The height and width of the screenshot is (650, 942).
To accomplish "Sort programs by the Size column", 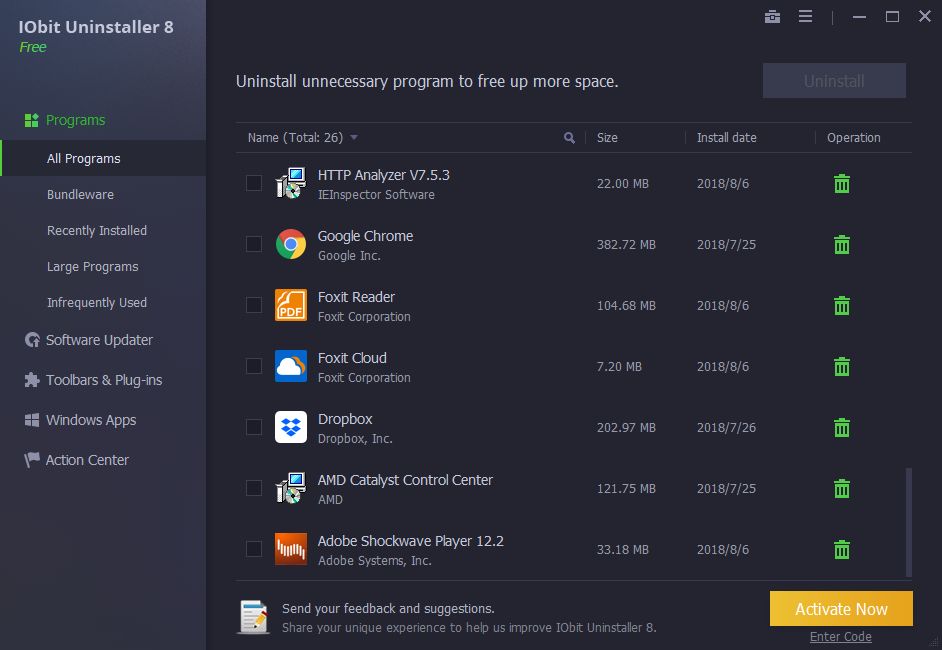I will point(607,138).
